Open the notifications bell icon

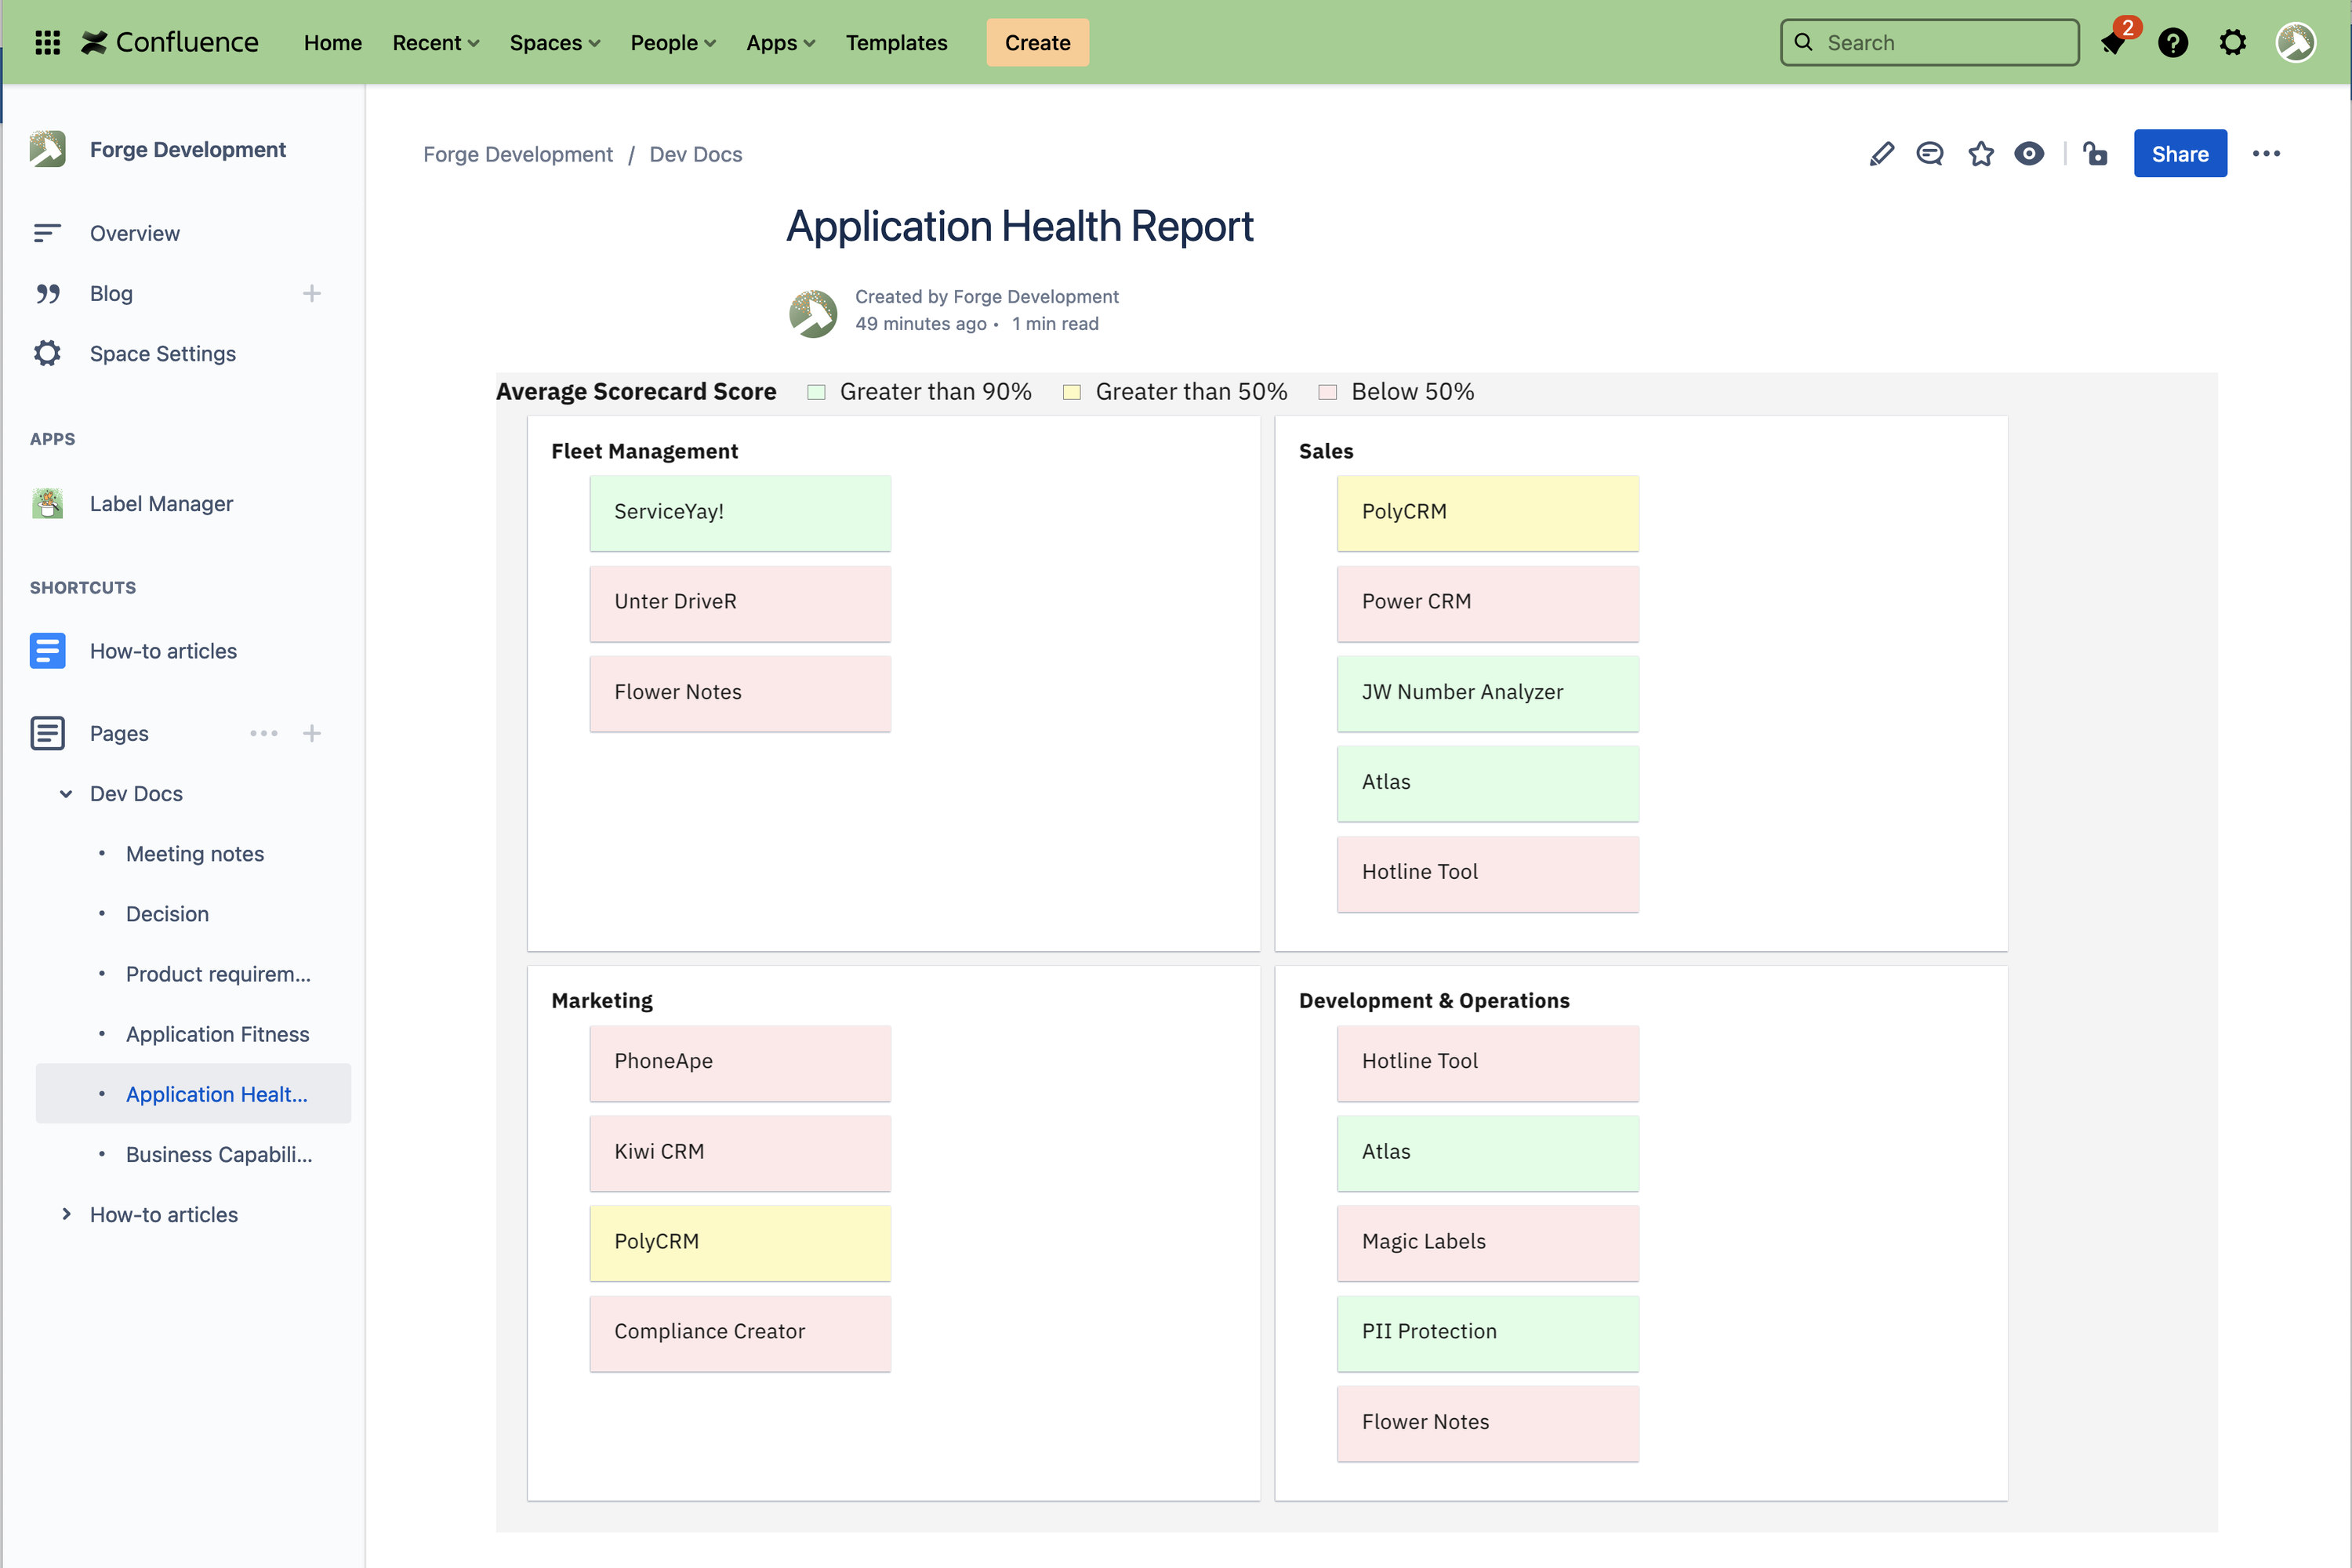[x=2113, y=43]
